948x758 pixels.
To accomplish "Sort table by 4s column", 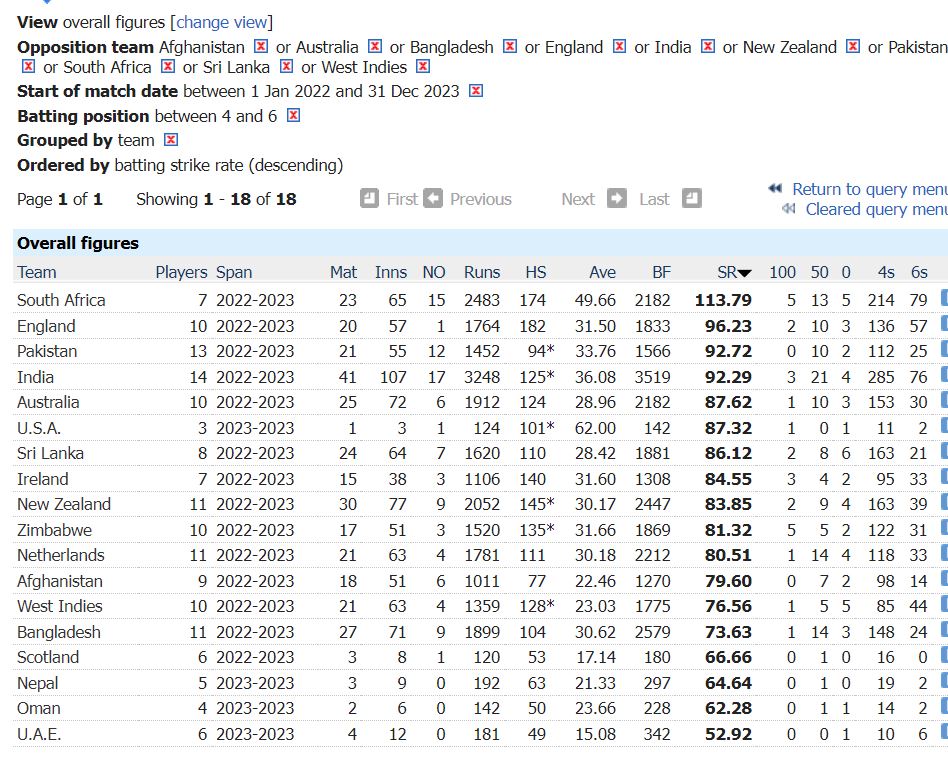I will [x=886, y=273].
